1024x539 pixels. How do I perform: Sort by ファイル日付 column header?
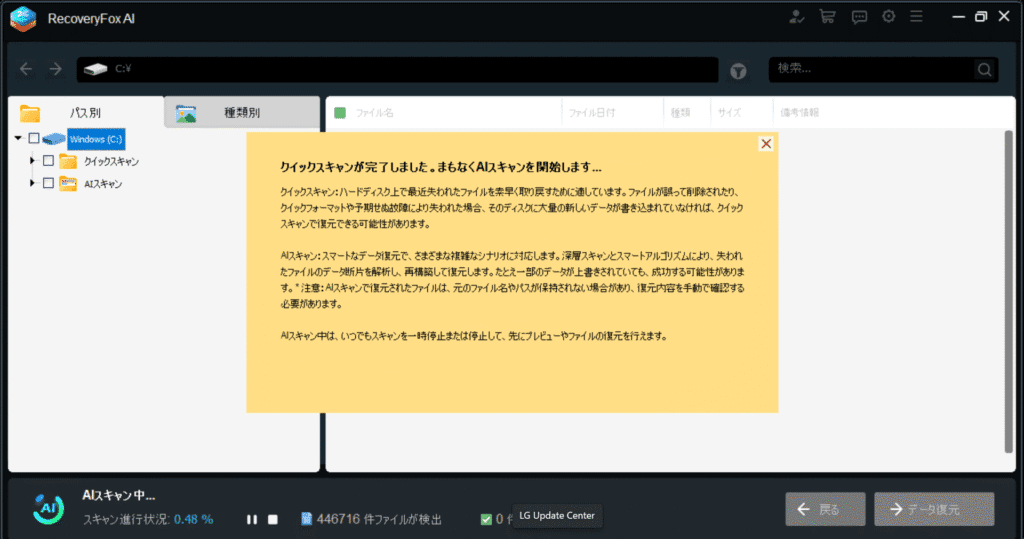(x=592, y=113)
